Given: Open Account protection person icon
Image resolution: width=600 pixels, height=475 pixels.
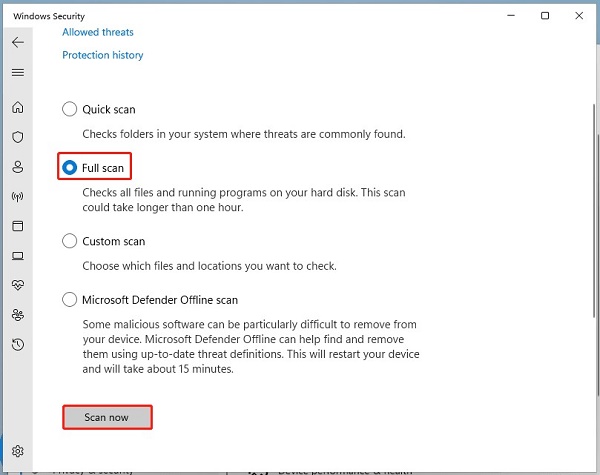Looking at the screenshot, I should (18, 167).
